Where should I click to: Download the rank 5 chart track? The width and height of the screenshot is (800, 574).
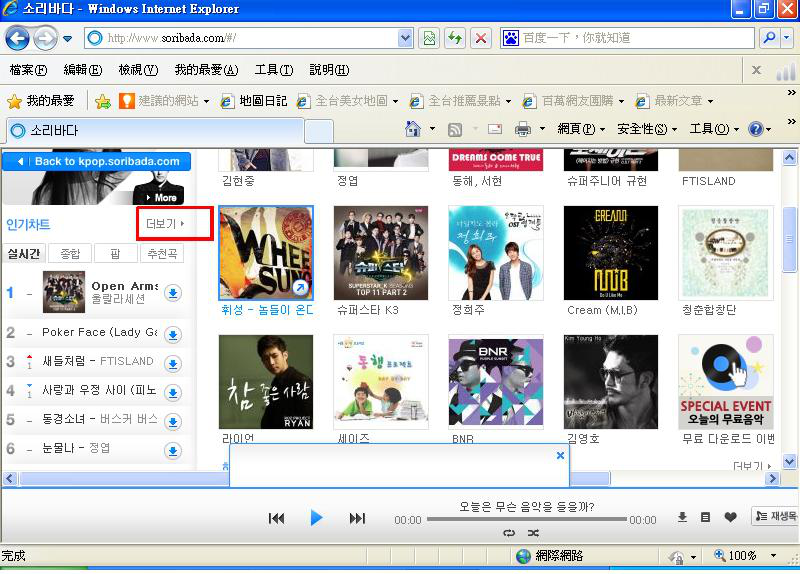coord(173,422)
